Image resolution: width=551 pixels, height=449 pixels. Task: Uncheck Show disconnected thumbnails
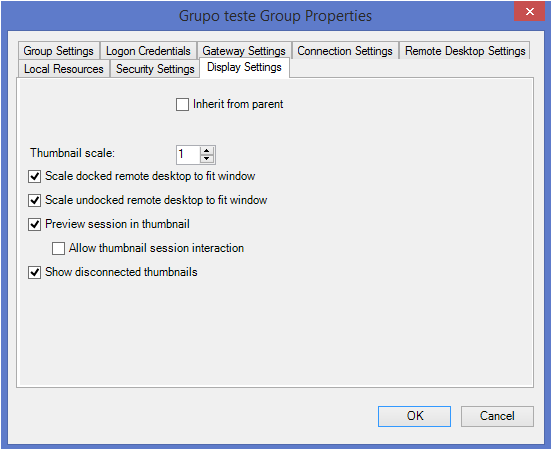(34, 272)
